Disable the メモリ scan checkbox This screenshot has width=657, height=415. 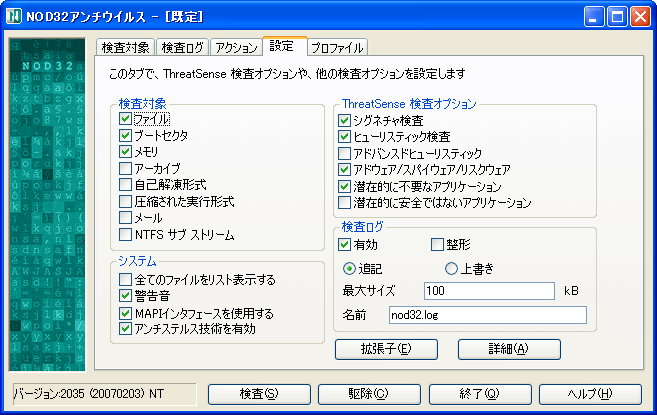tap(125, 151)
